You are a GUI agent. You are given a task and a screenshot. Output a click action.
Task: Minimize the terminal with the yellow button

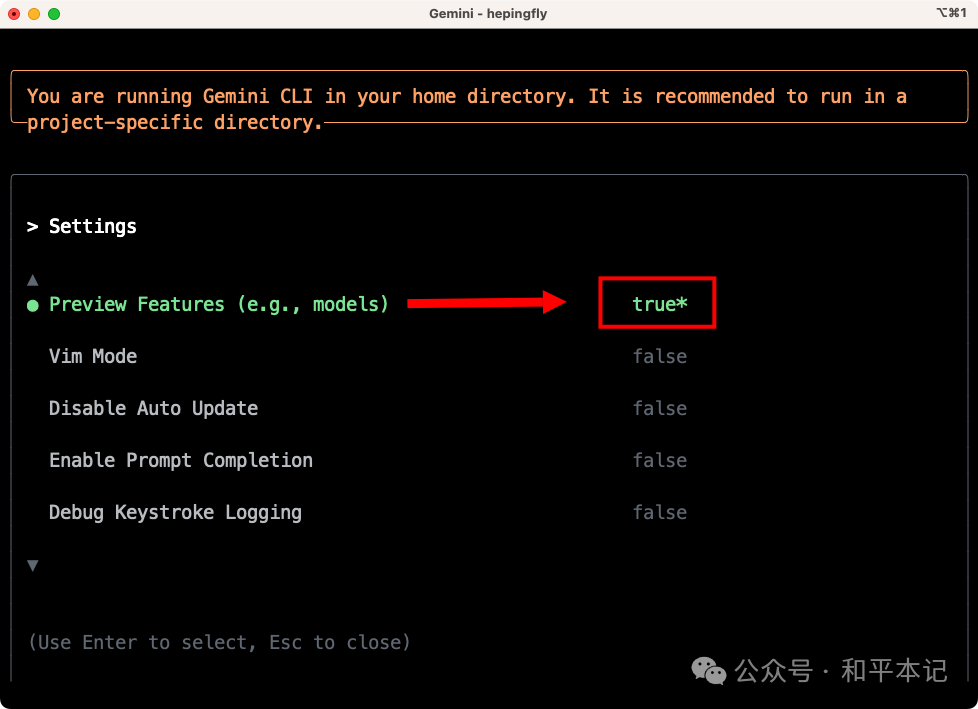(34, 14)
